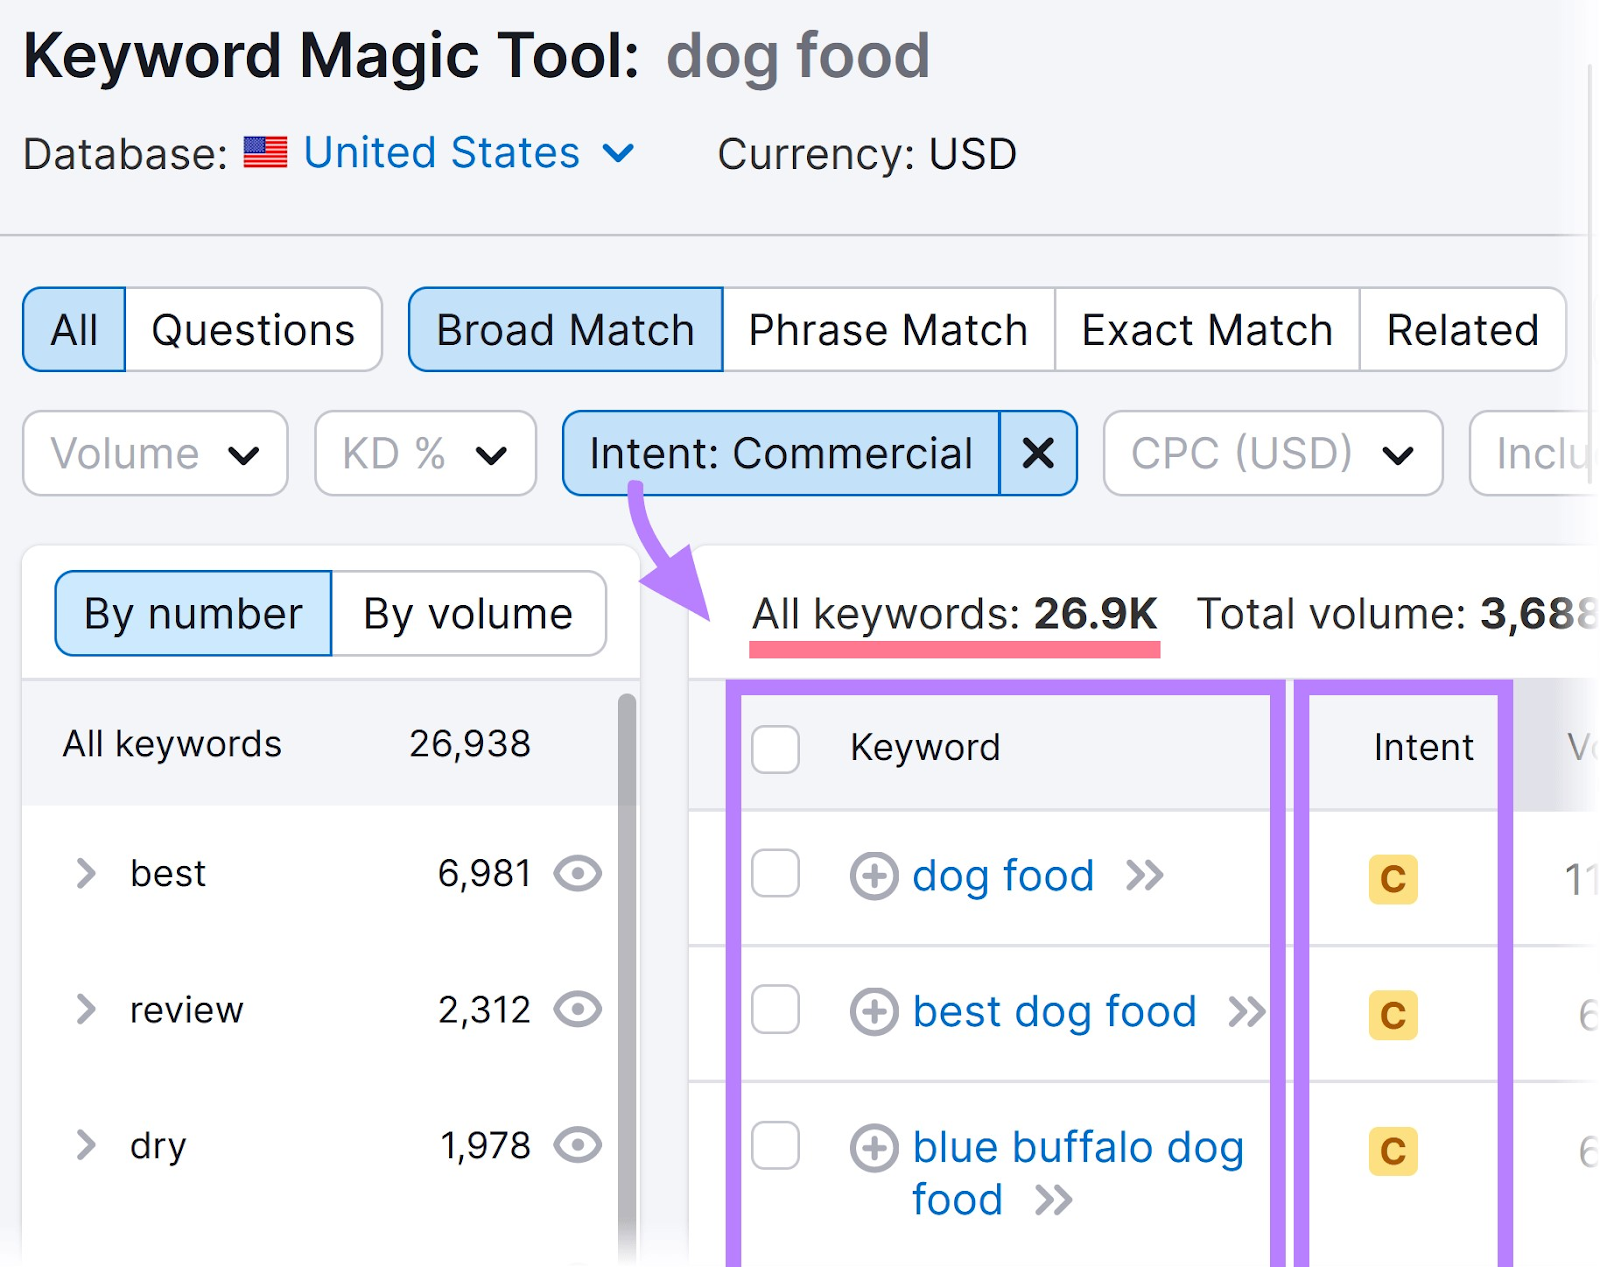Switch to the Questions tab
The image size is (1600, 1267).
click(253, 330)
